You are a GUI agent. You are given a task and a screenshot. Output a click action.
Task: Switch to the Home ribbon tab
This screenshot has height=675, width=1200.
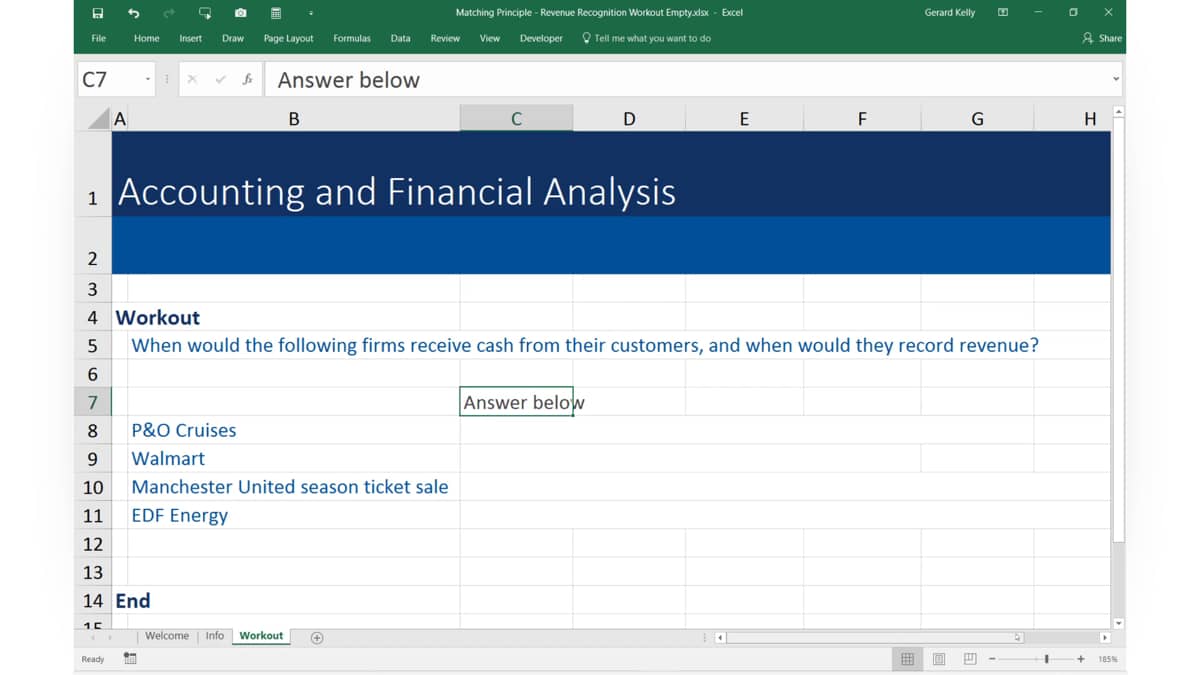point(147,38)
